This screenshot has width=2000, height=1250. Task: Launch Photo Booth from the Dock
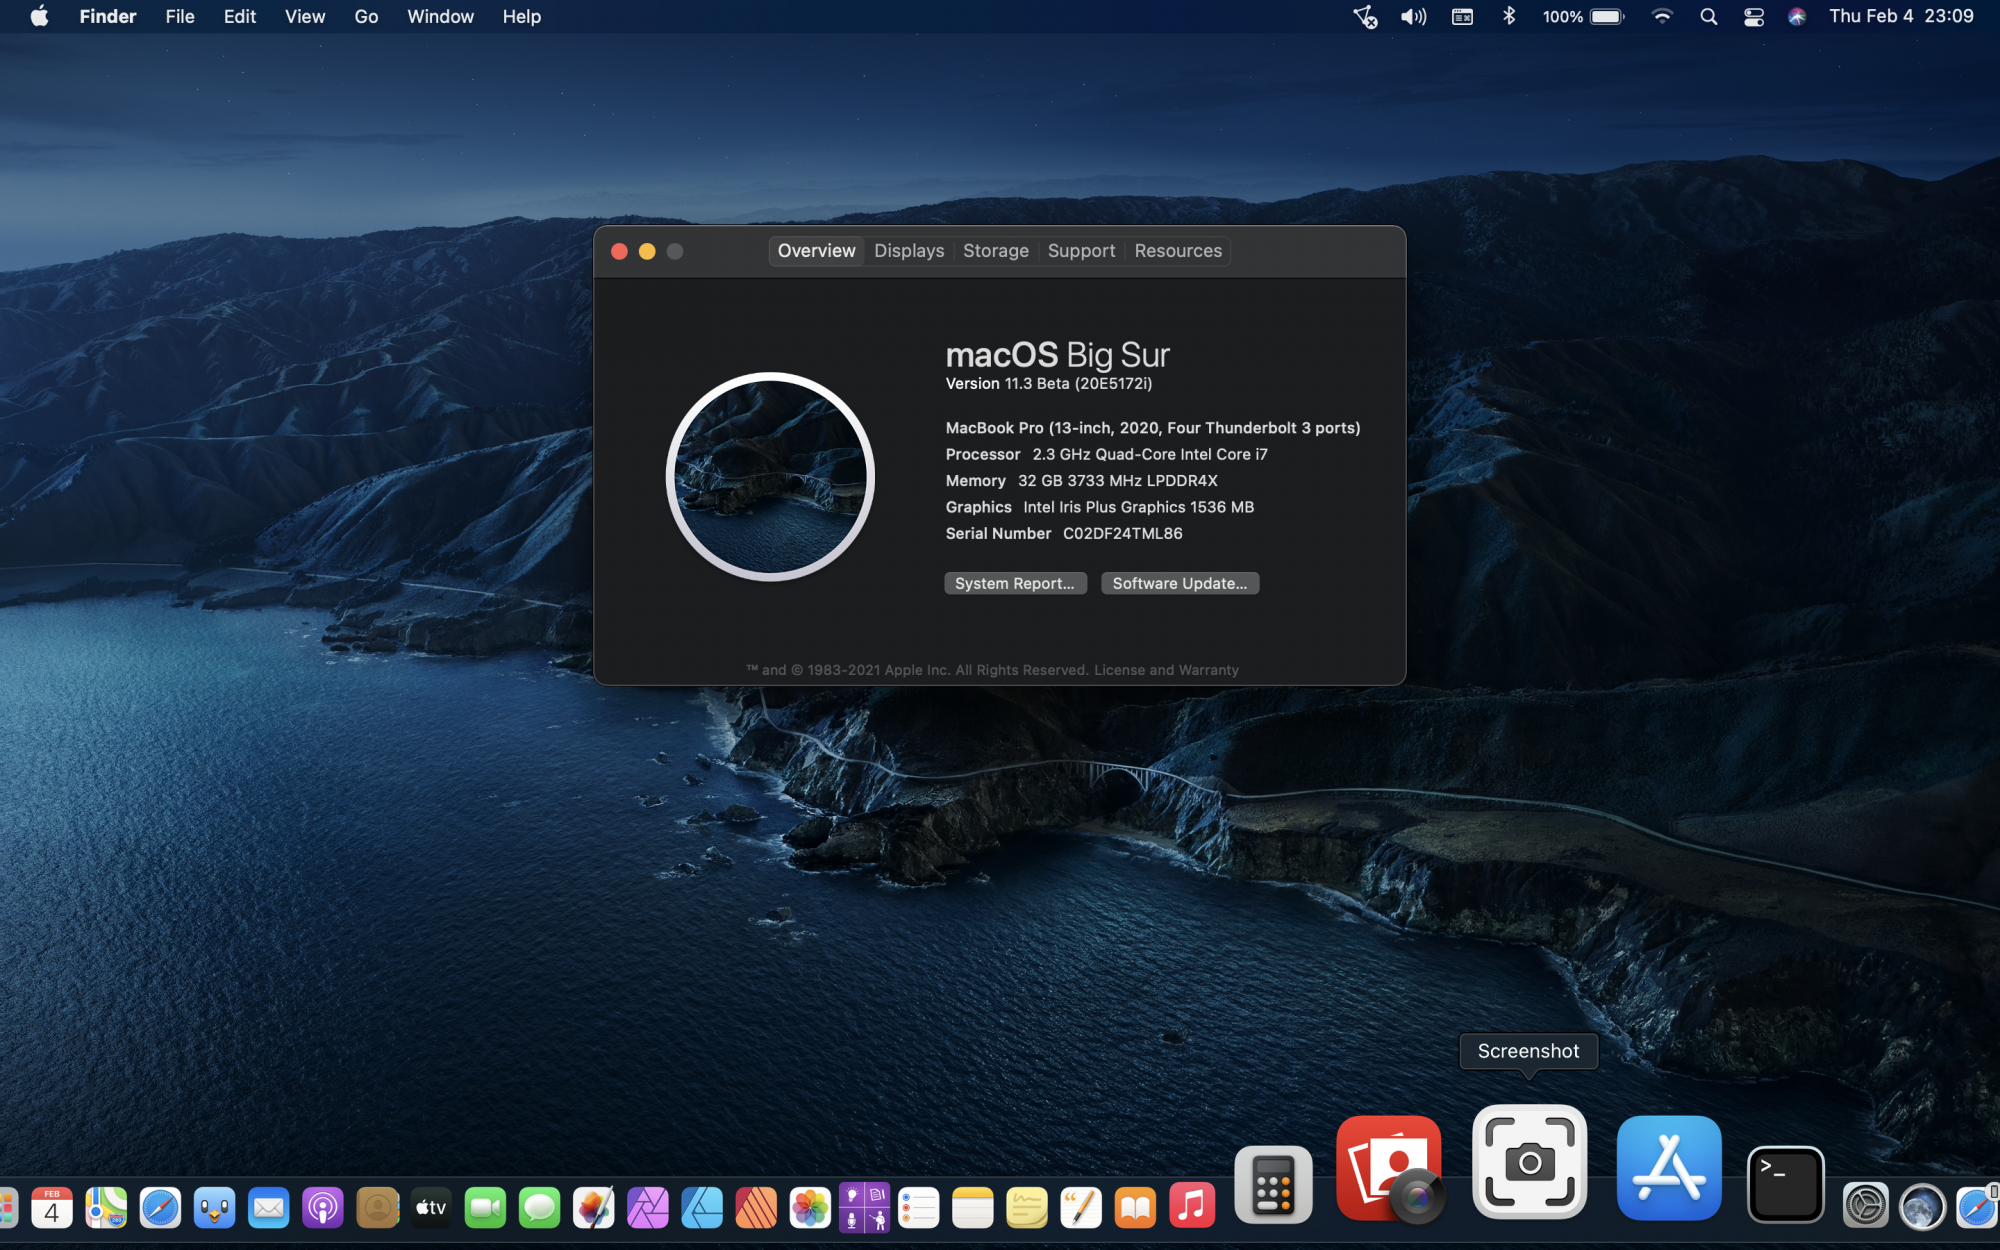(x=1389, y=1168)
